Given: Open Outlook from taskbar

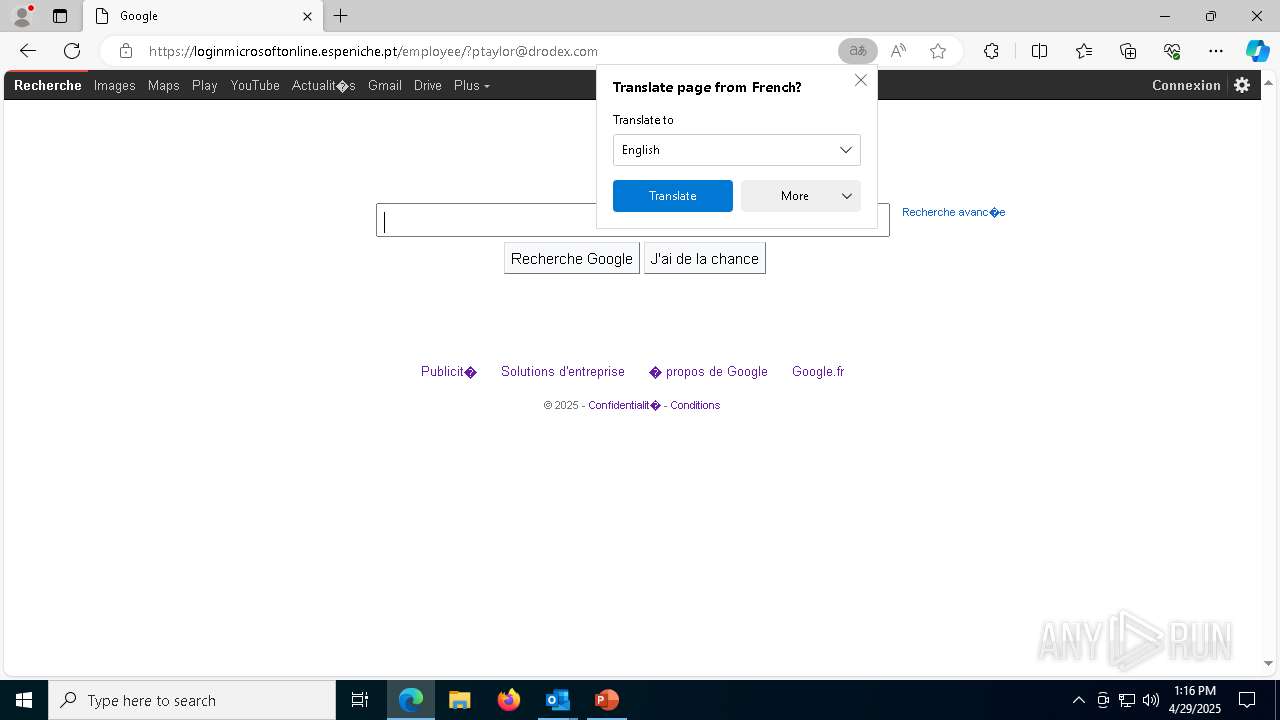Looking at the screenshot, I should [x=557, y=700].
